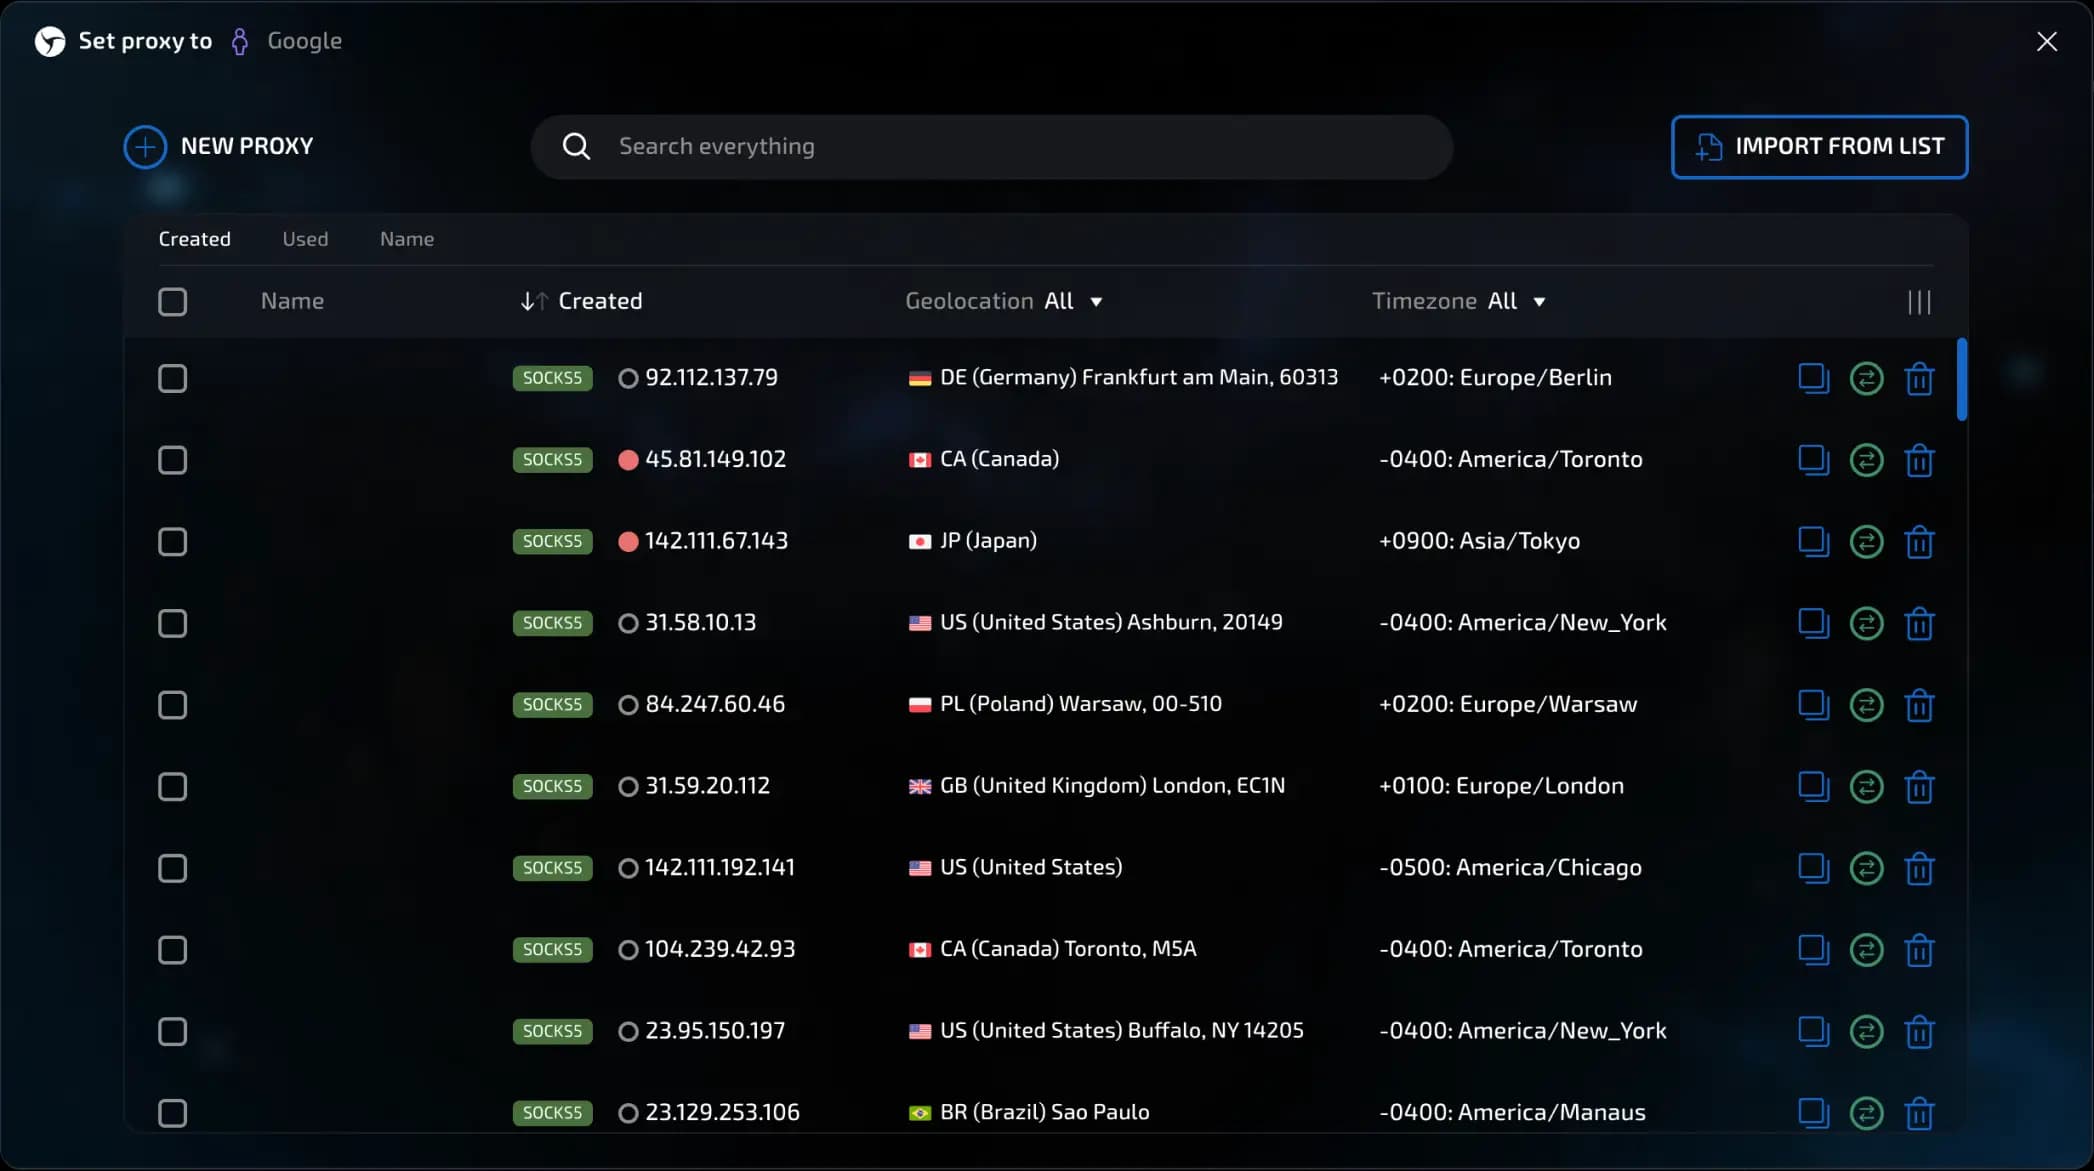Select checkbox for 142.111.192.141 Chicago row
This screenshot has width=2094, height=1171.
(172, 868)
